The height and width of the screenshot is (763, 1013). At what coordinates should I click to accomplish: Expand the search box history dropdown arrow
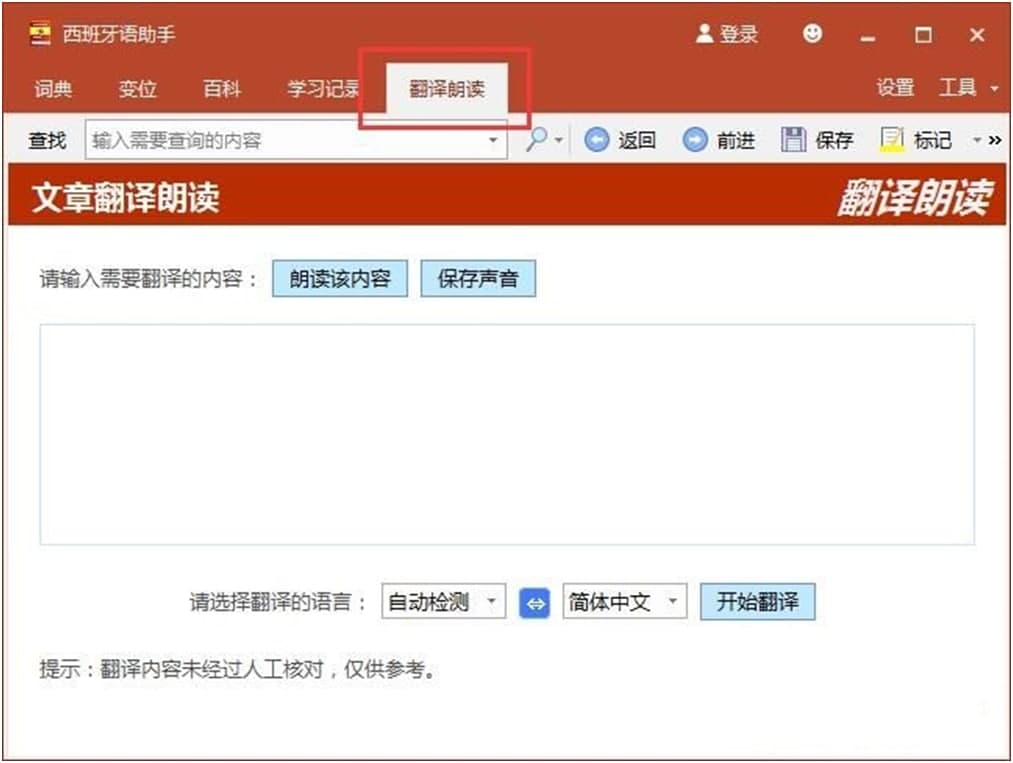tap(493, 141)
